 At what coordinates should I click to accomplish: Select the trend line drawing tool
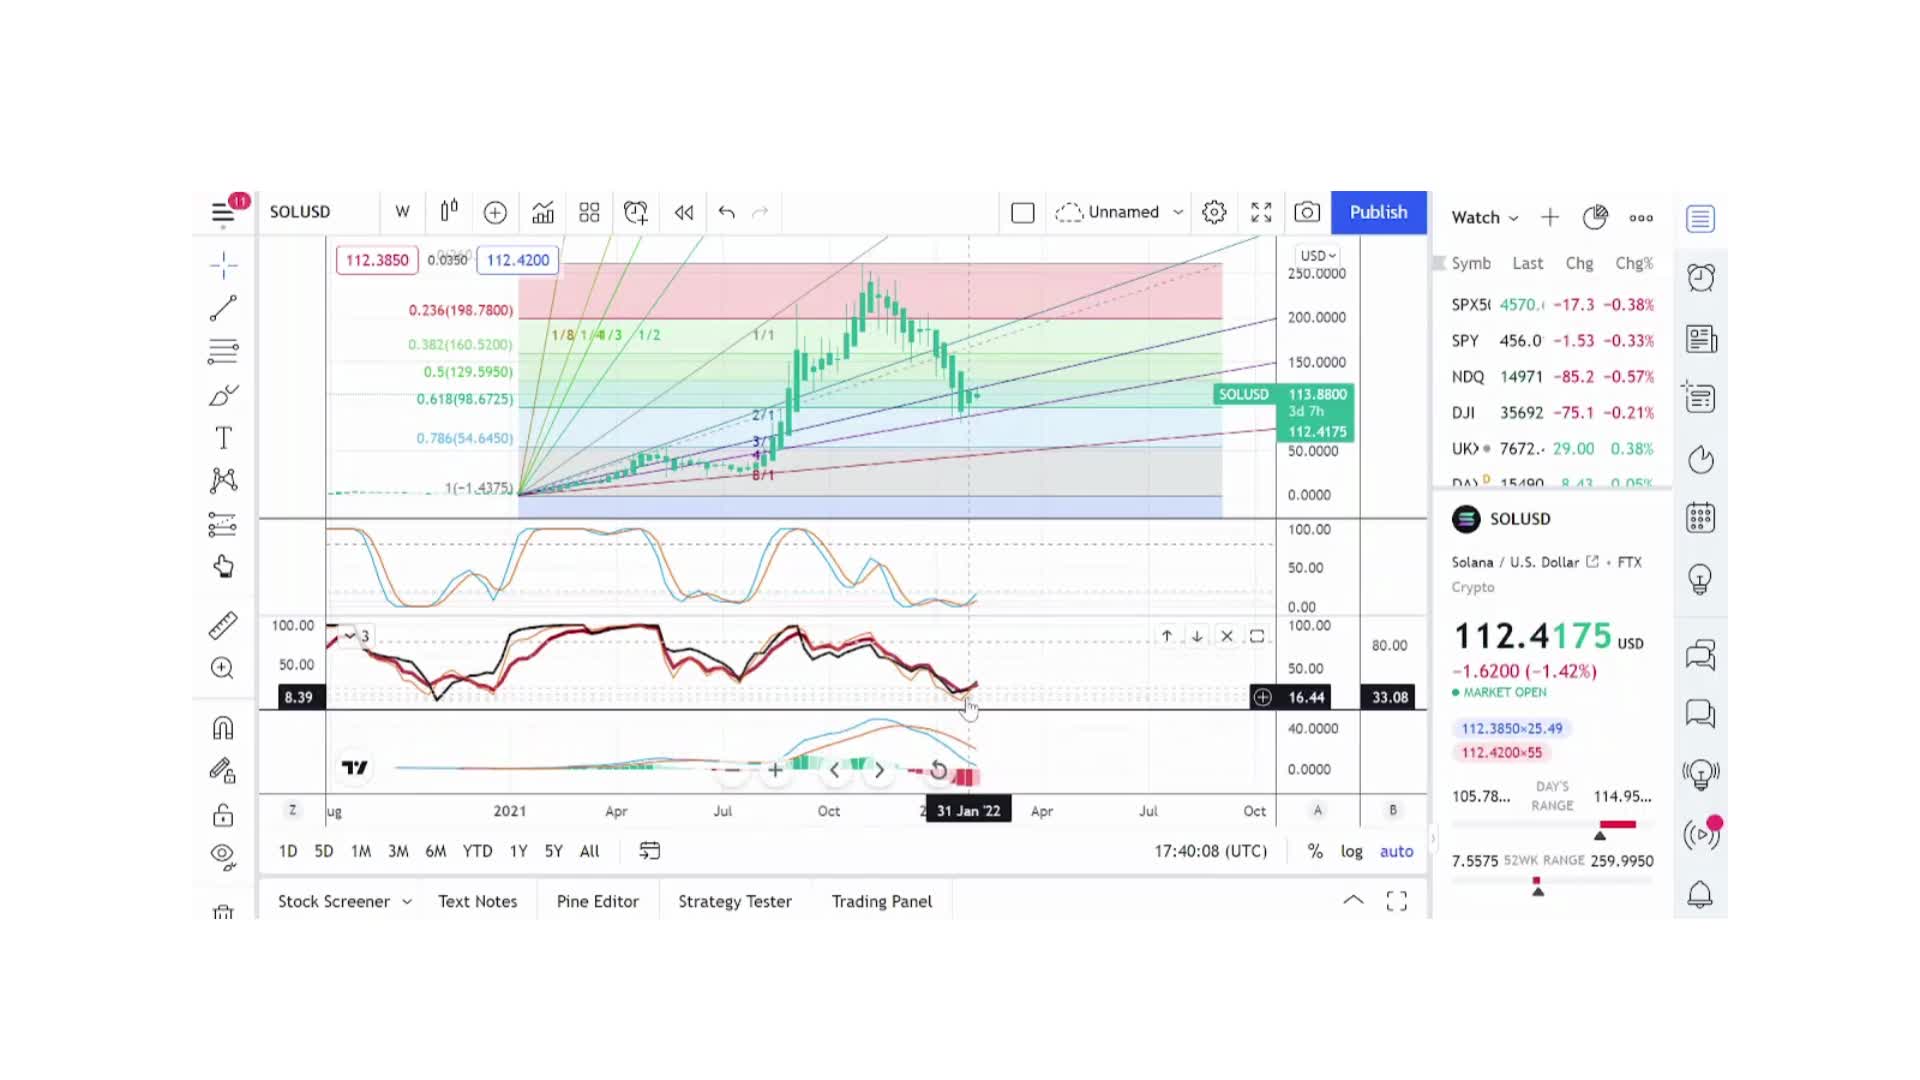pos(223,307)
